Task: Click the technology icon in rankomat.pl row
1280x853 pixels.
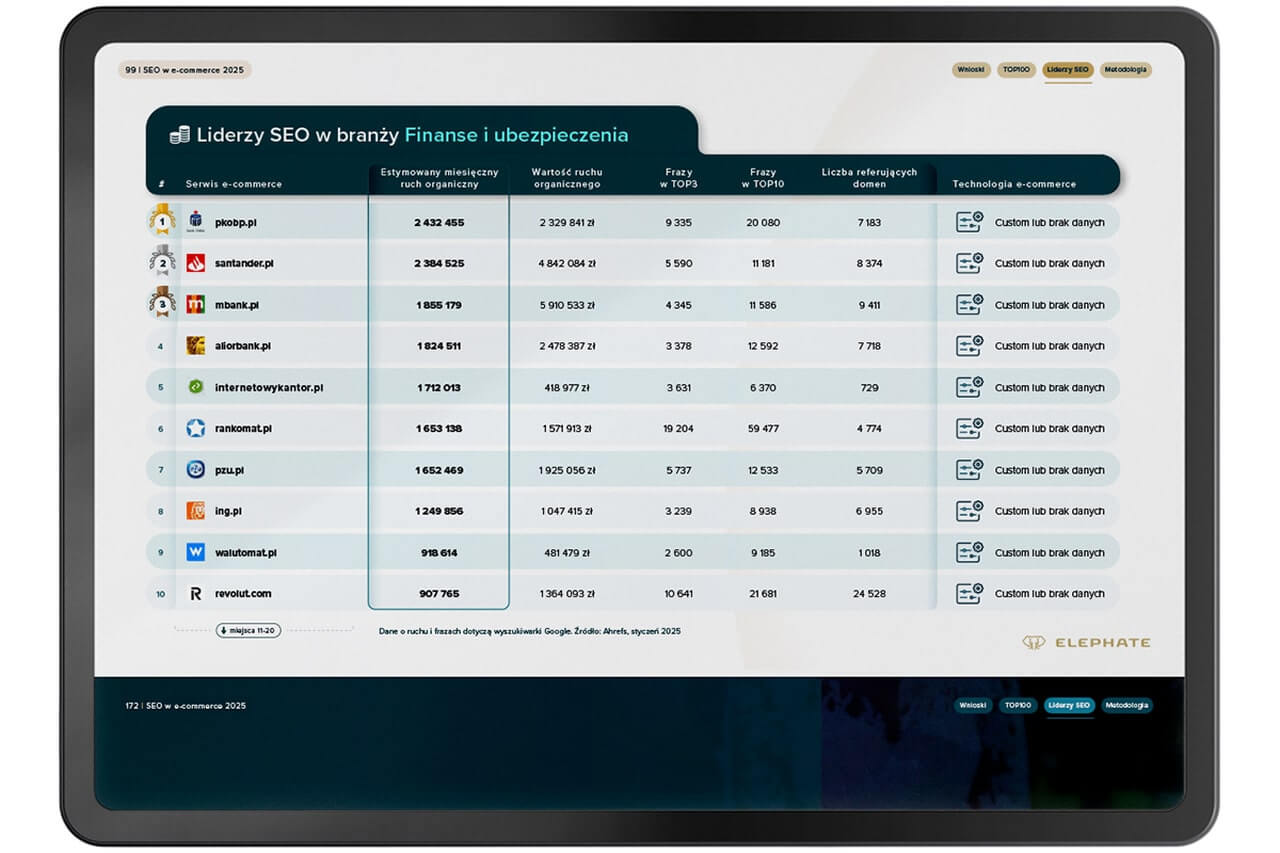Action: pyautogui.click(x=969, y=428)
